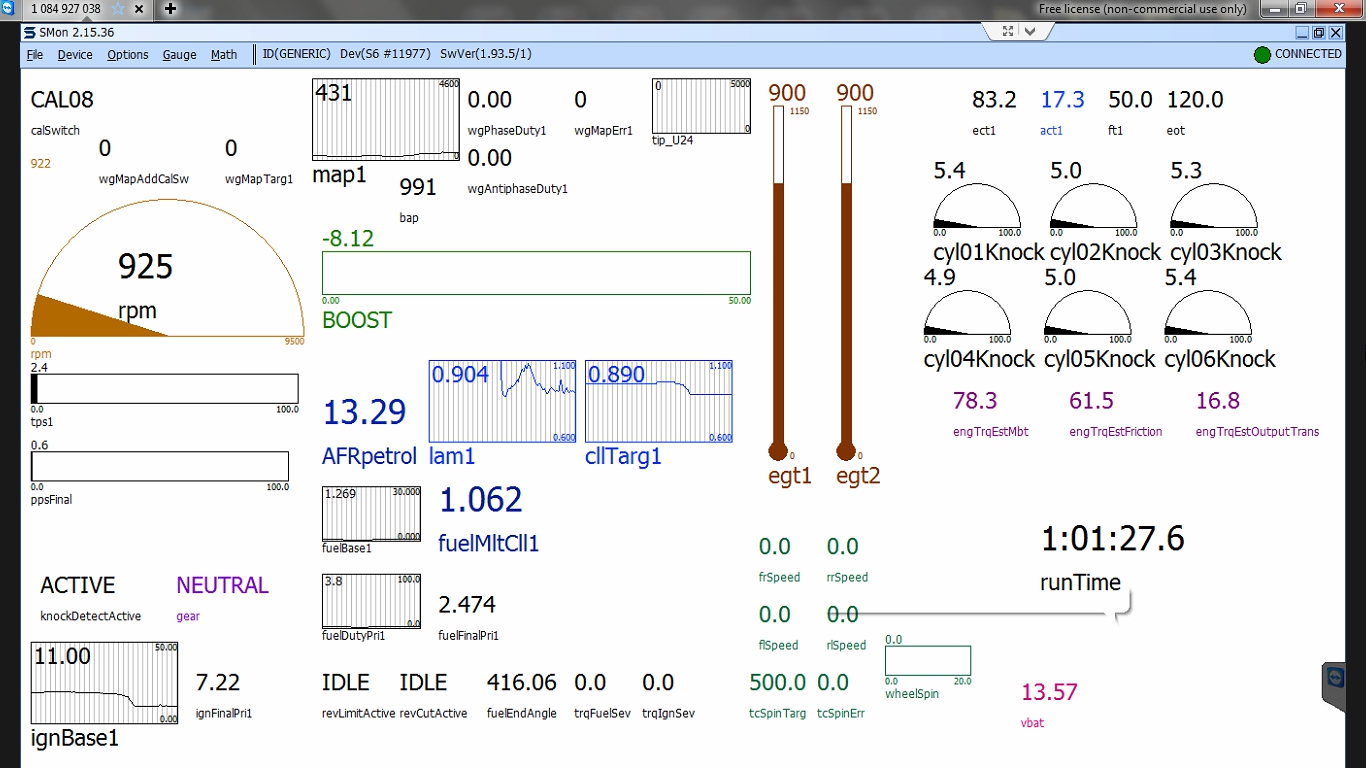Click the BOOST horizontal bar gauge
The height and width of the screenshot is (768, 1366).
tap(536, 273)
